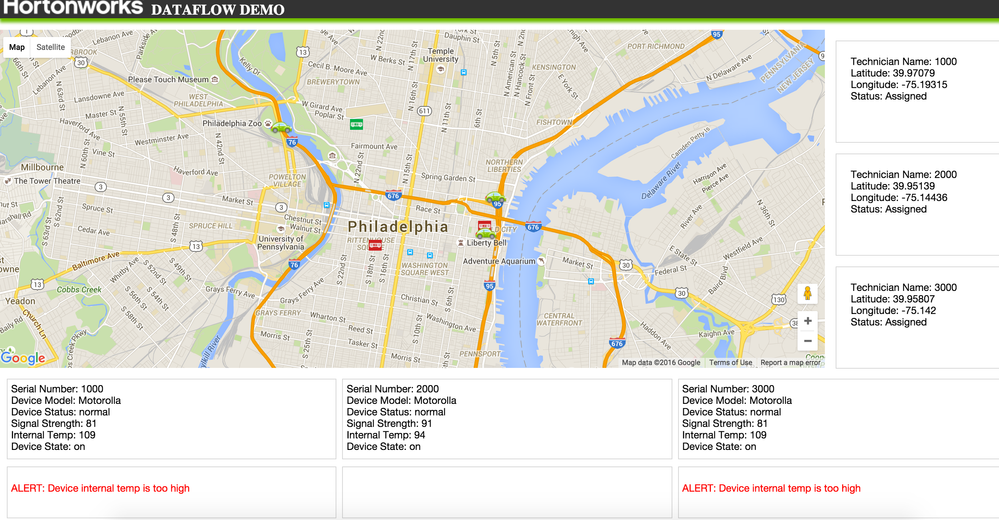Click the Liberty Bell landmark icon
The height and width of the screenshot is (520, 999).
point(461,243)
